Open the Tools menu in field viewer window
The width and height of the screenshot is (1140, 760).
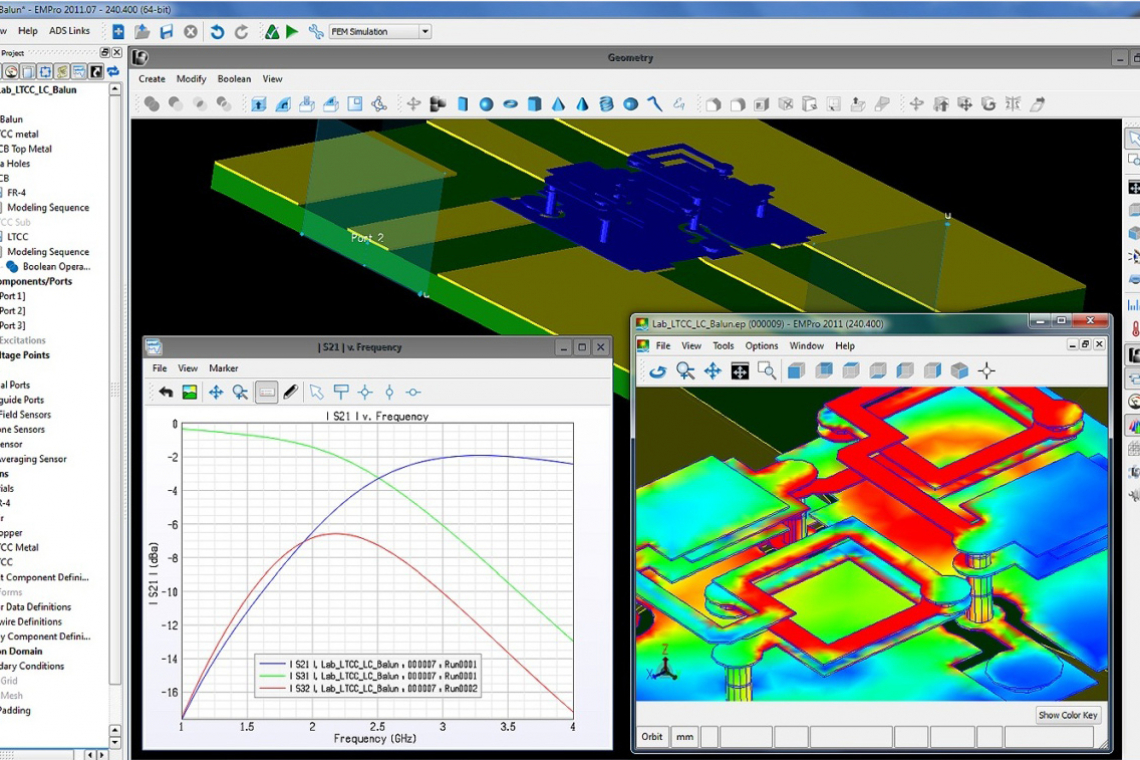click(x=723, y=345)
